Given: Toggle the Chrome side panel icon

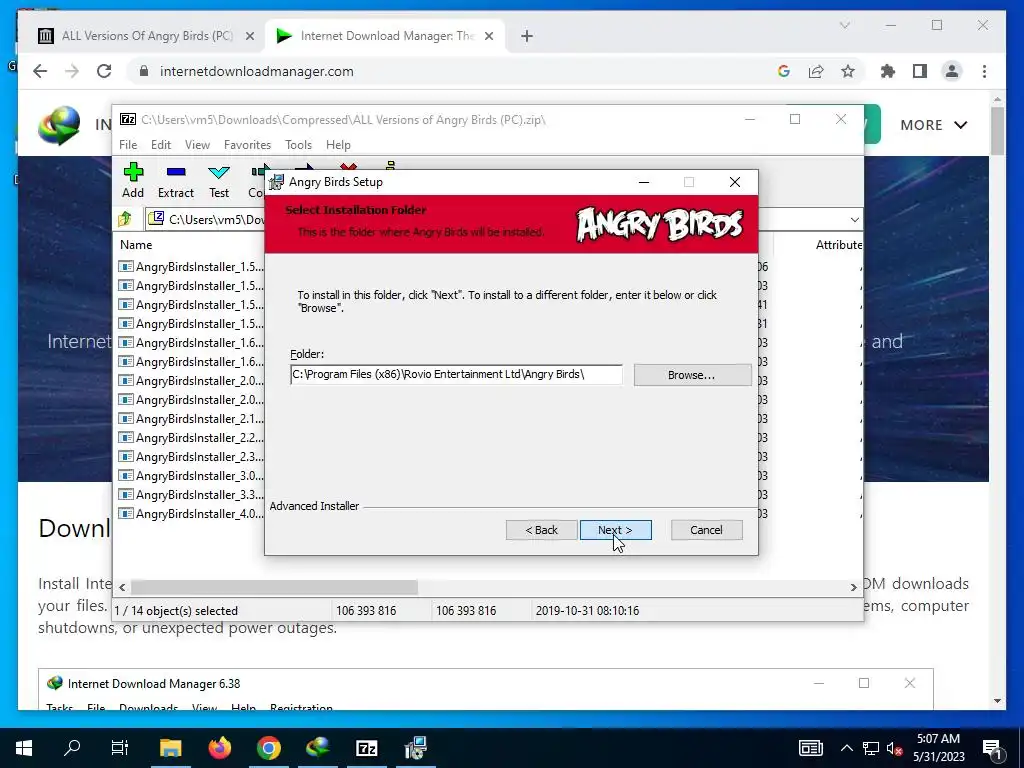Looking at the screenshot, I should pyautogui.click(x=920, y=71).
